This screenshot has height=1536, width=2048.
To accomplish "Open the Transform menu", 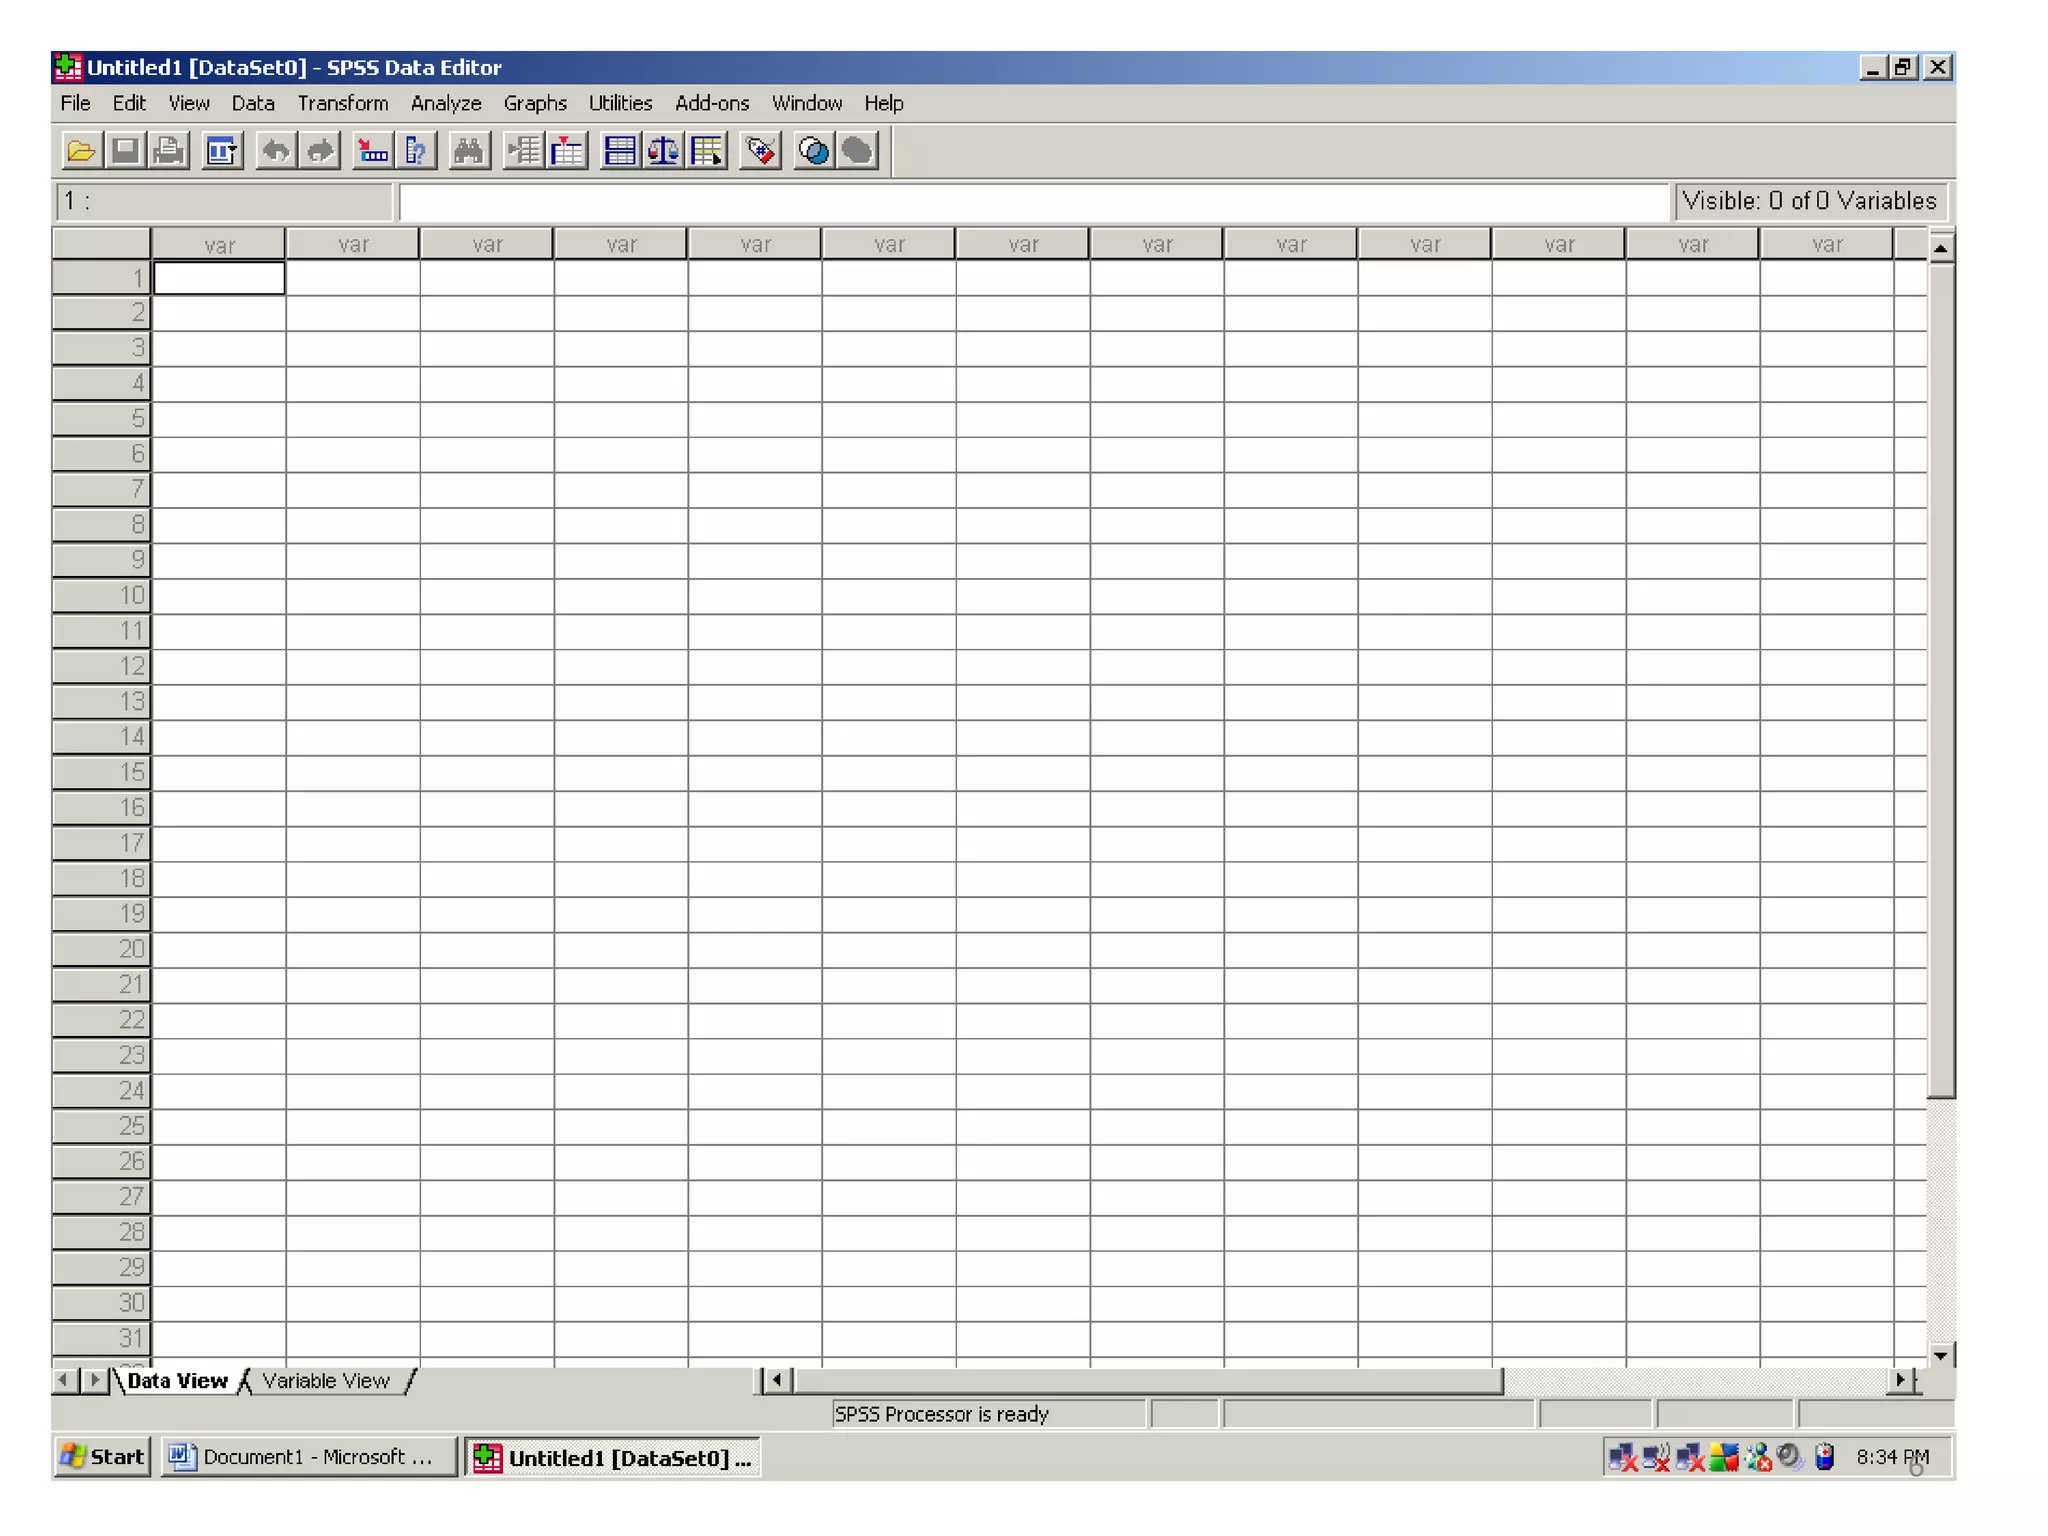I will (x=342, y=103).
